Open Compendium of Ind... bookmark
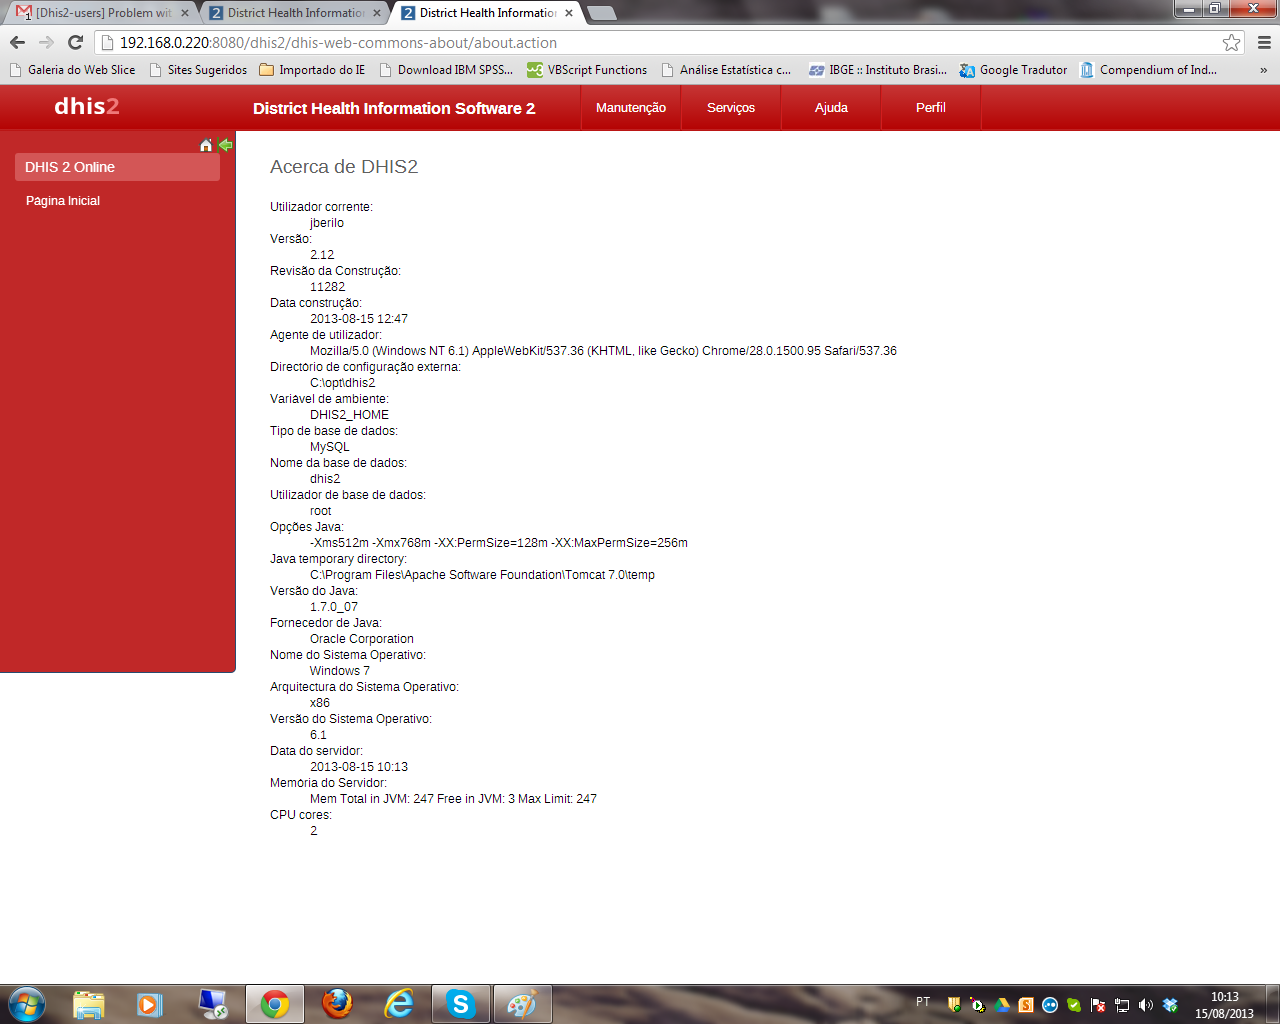This screenshot has width=1280, height=1024. [1148, 70]
